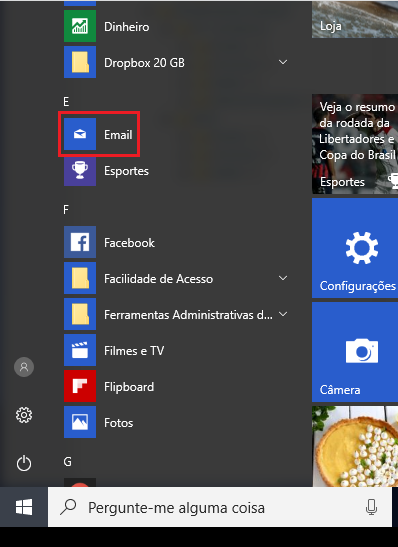
Task: Launch Esportes via its trophy icon
Action: click(80, 170)
